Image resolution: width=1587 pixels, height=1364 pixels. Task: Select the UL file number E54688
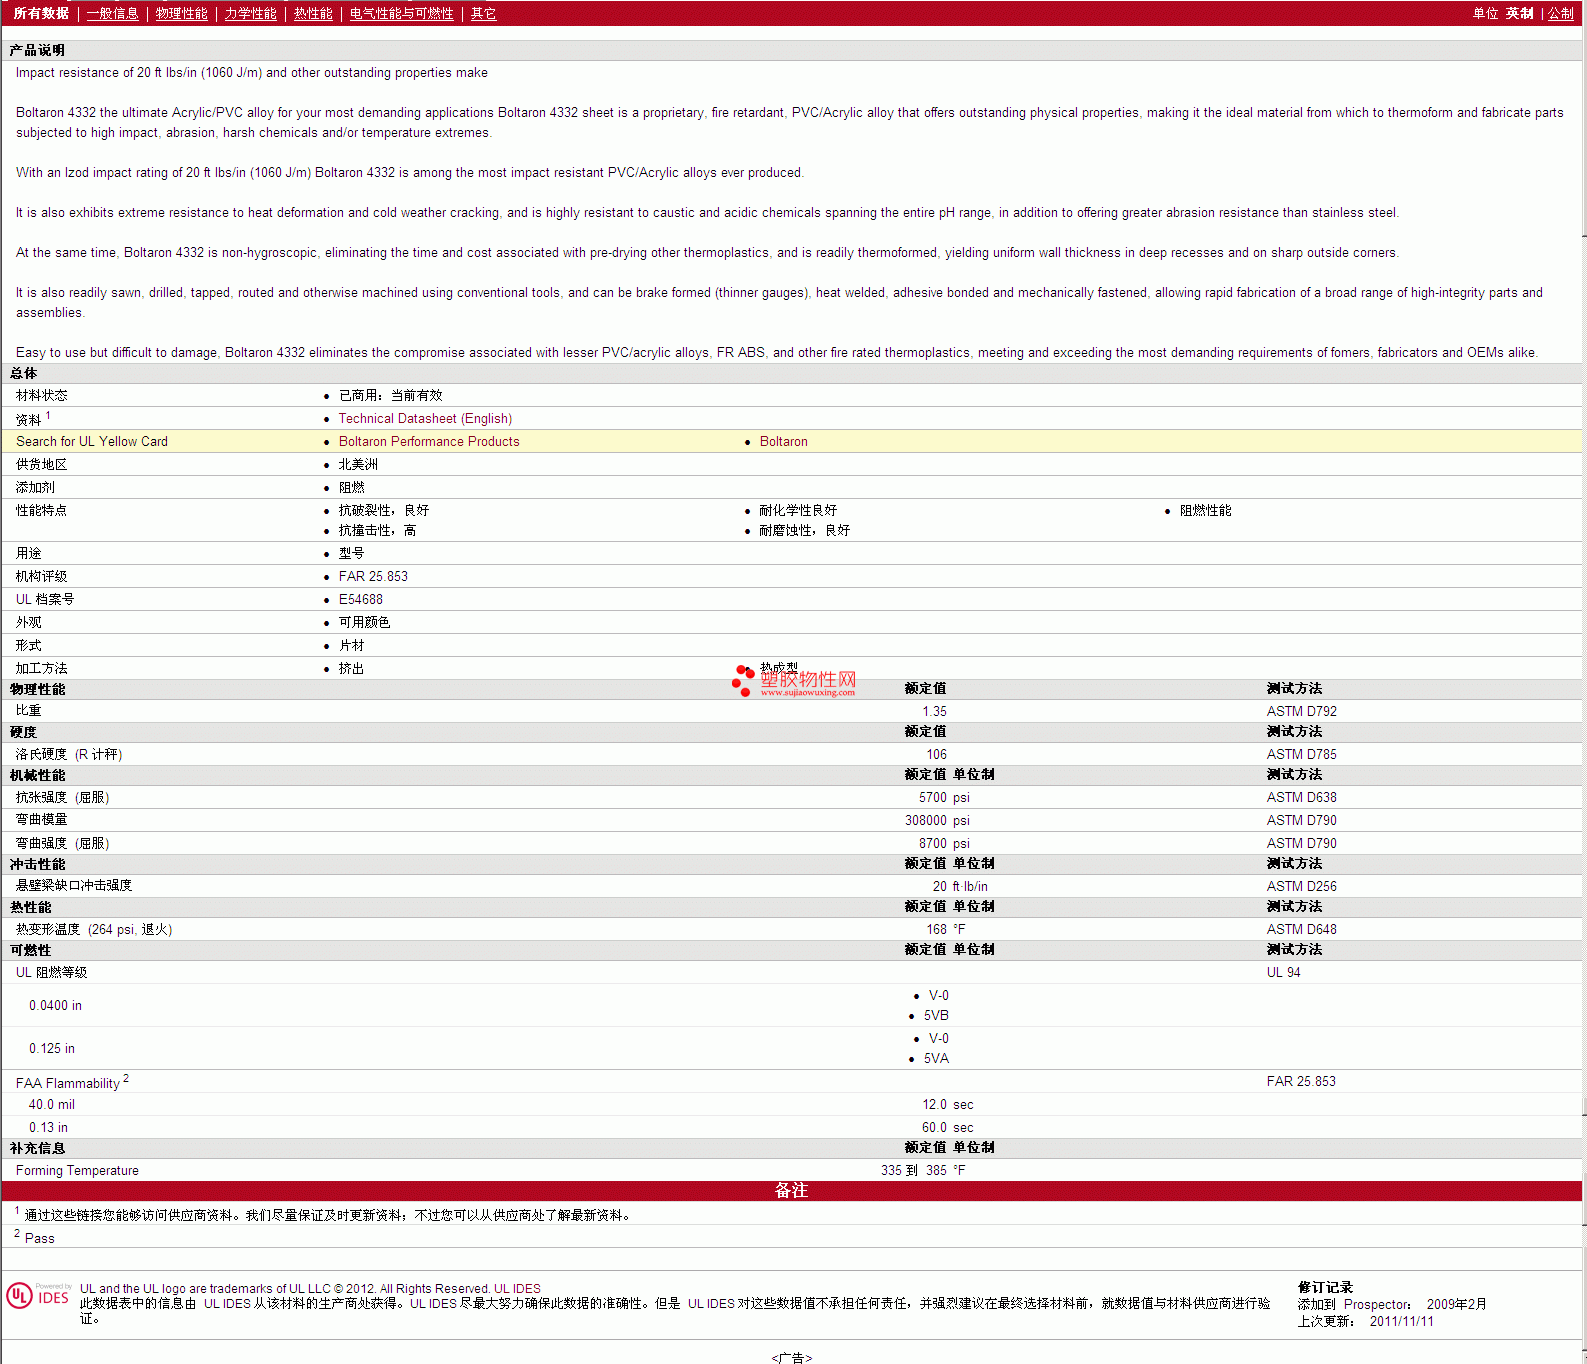(361, 599)
